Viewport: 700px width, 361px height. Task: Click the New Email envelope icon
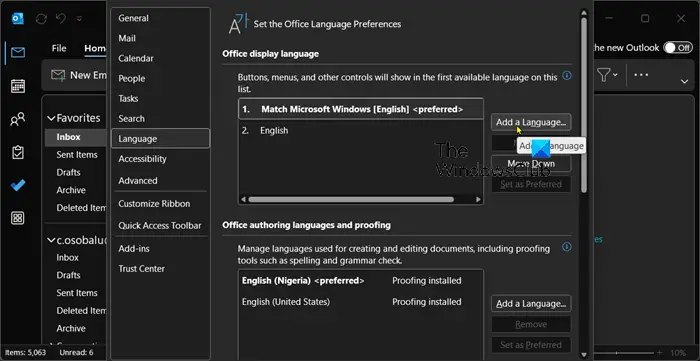click(58, 75)
